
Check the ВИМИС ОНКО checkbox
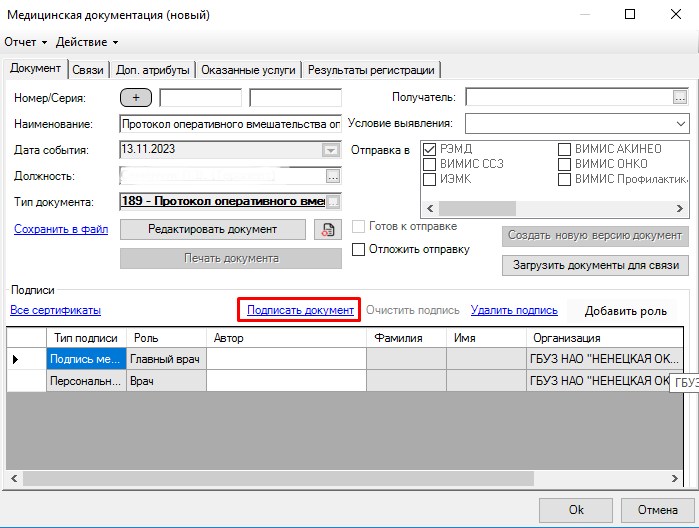pos(564,164)
